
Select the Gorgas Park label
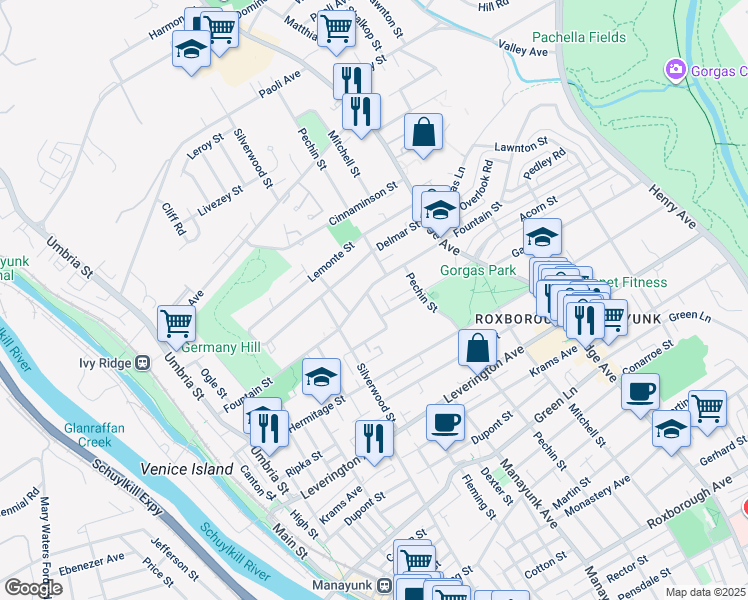[478, 270]
